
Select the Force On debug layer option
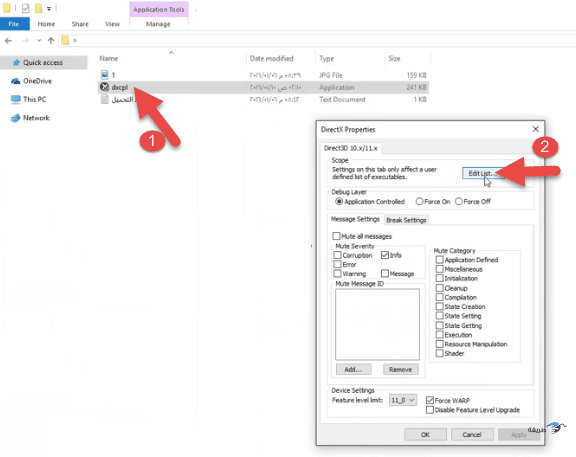click(x=419, y=201)
